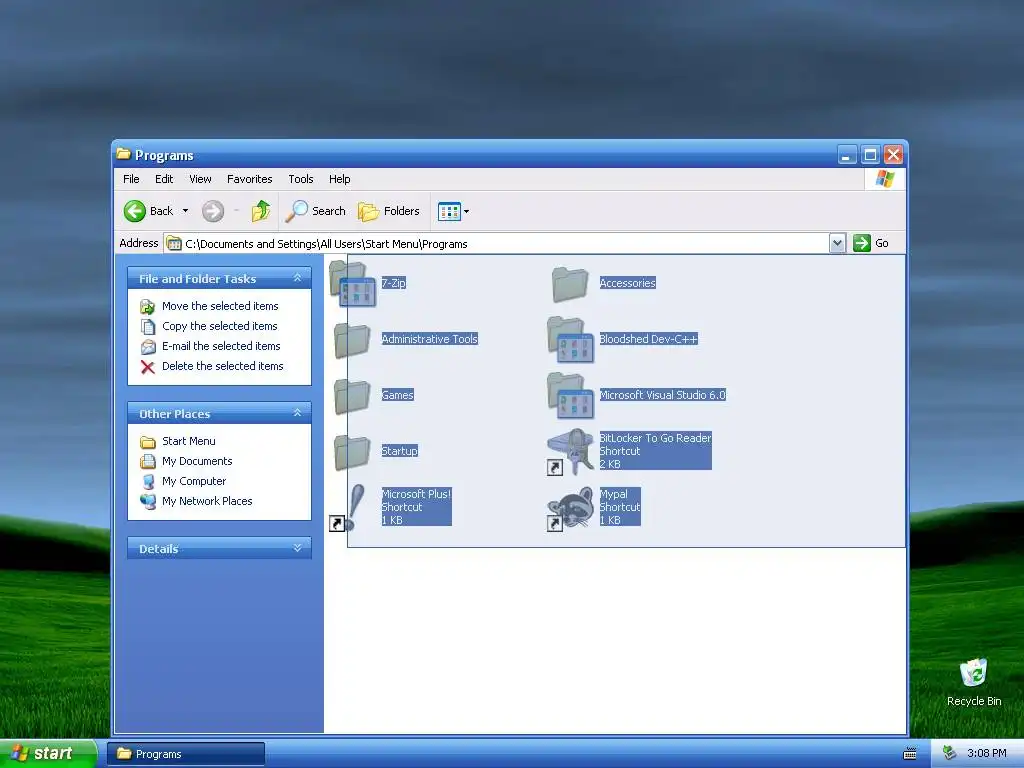
Task: Click the 3:08 PM clock
Action: click(x=986, y=754)
